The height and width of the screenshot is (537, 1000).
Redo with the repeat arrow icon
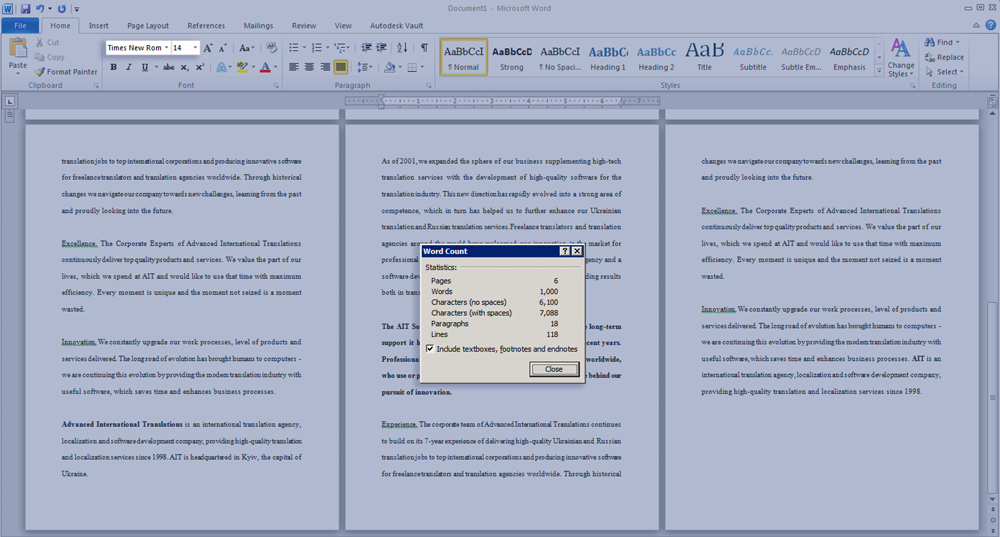62,9
